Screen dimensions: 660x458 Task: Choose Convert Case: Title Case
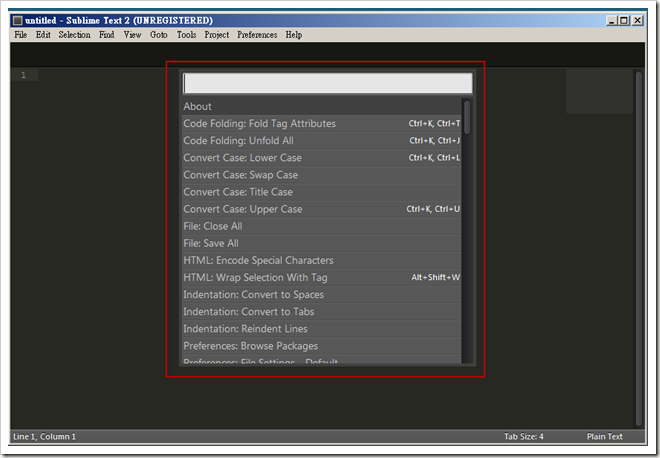322,192
